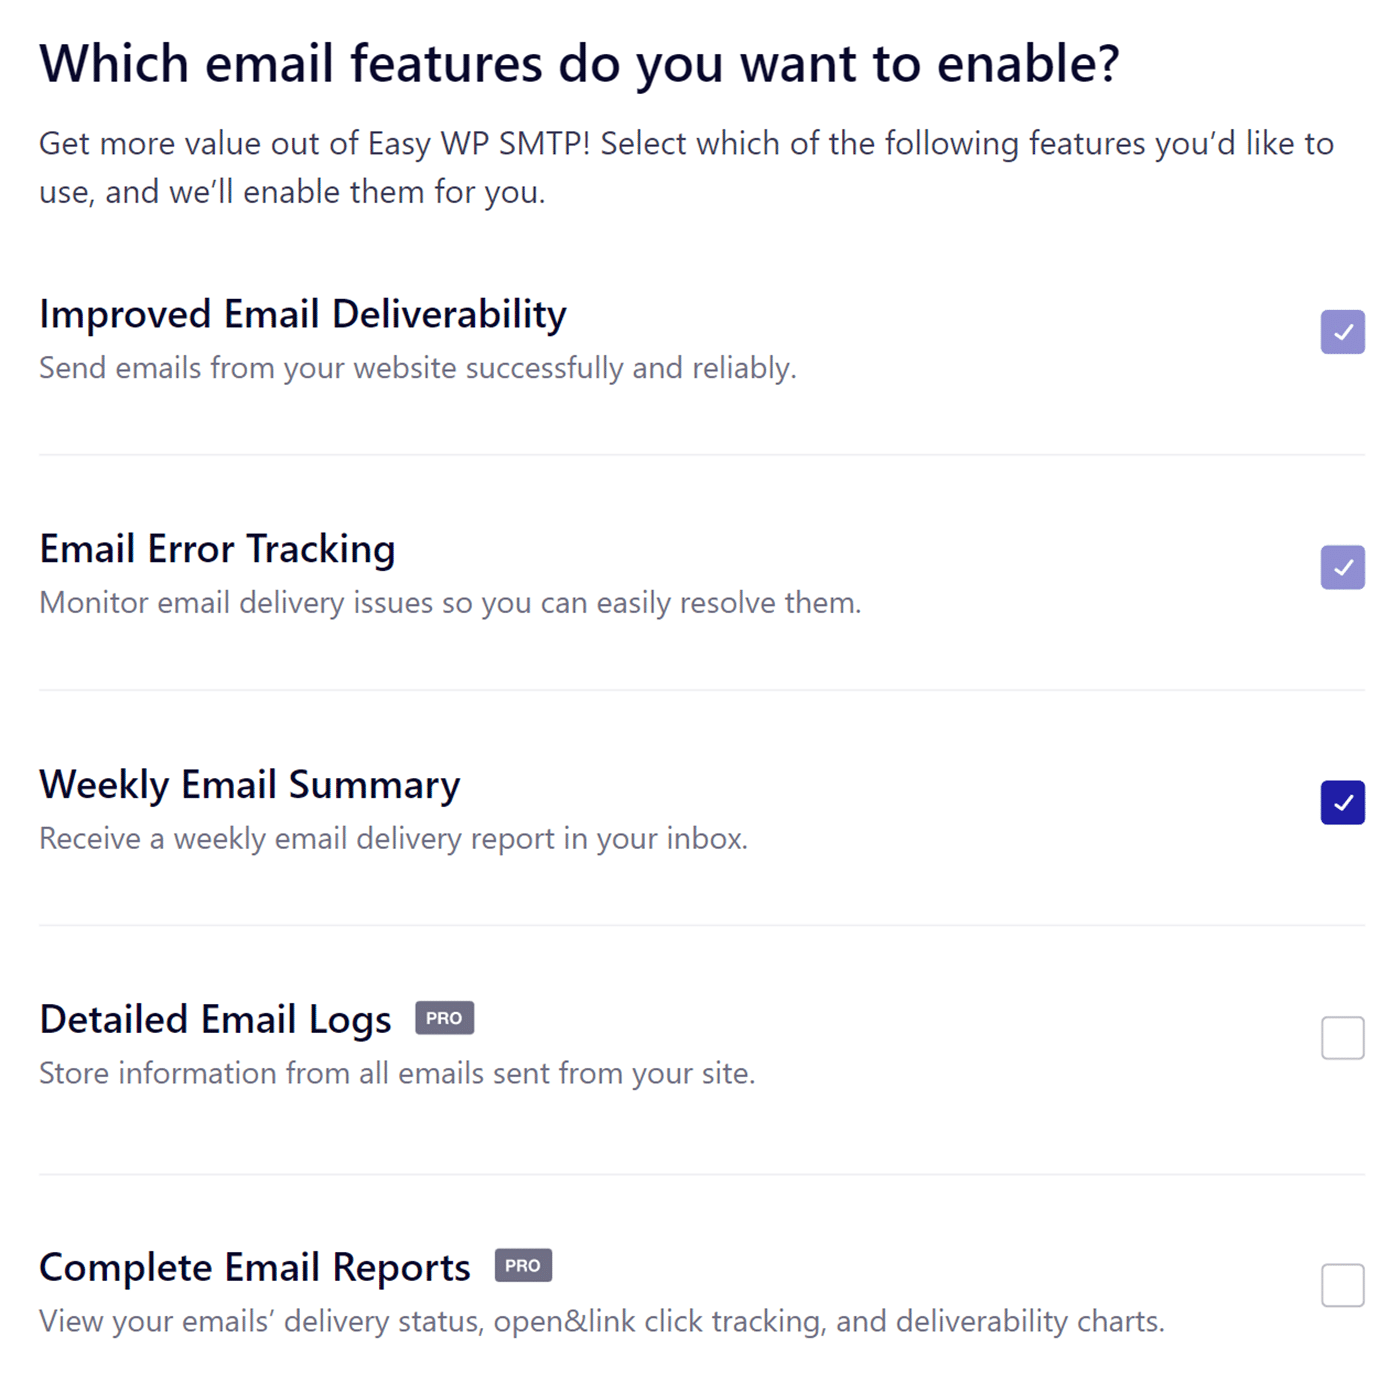Click the Improved Email Deliverability title
The height and width of the screenshot is (1380, 1400).
coord(303,314)
